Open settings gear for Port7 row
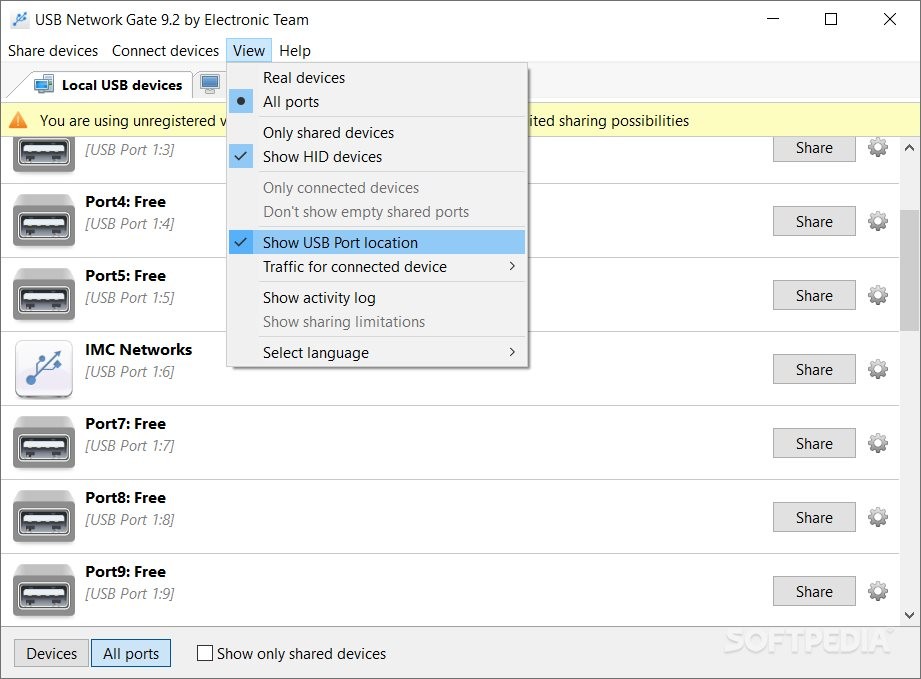Image resolution: width=921 pixels, height=679 pixels. coord(878,443)
